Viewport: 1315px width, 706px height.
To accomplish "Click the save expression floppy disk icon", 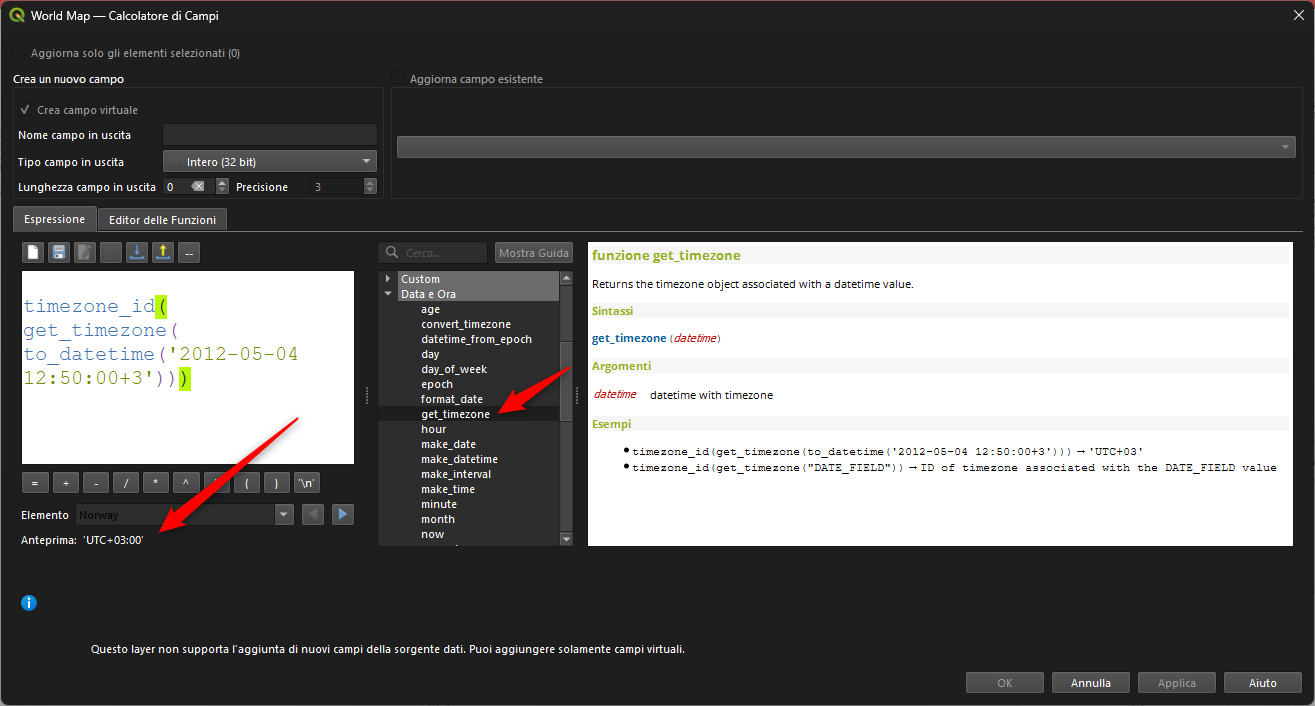I will tap(59, 253).
